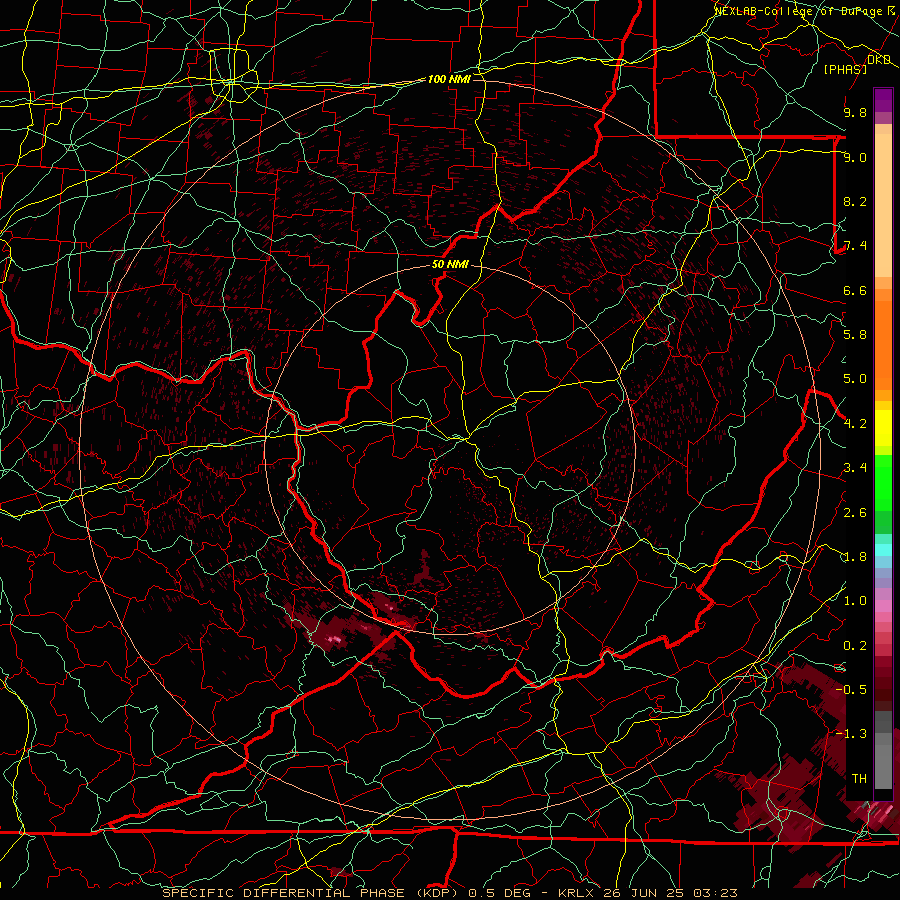Viewport: 900px width, 900px height.
Task: Click the 4.2 legend value
Action: tap(855, 424)
